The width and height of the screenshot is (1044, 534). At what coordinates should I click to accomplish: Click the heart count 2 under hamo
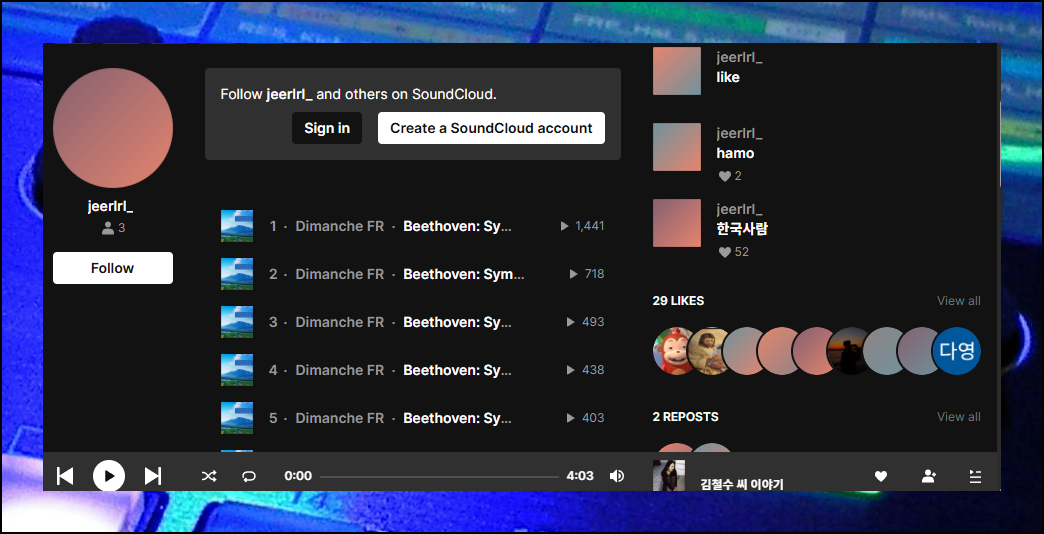click(x=730, y=176)
